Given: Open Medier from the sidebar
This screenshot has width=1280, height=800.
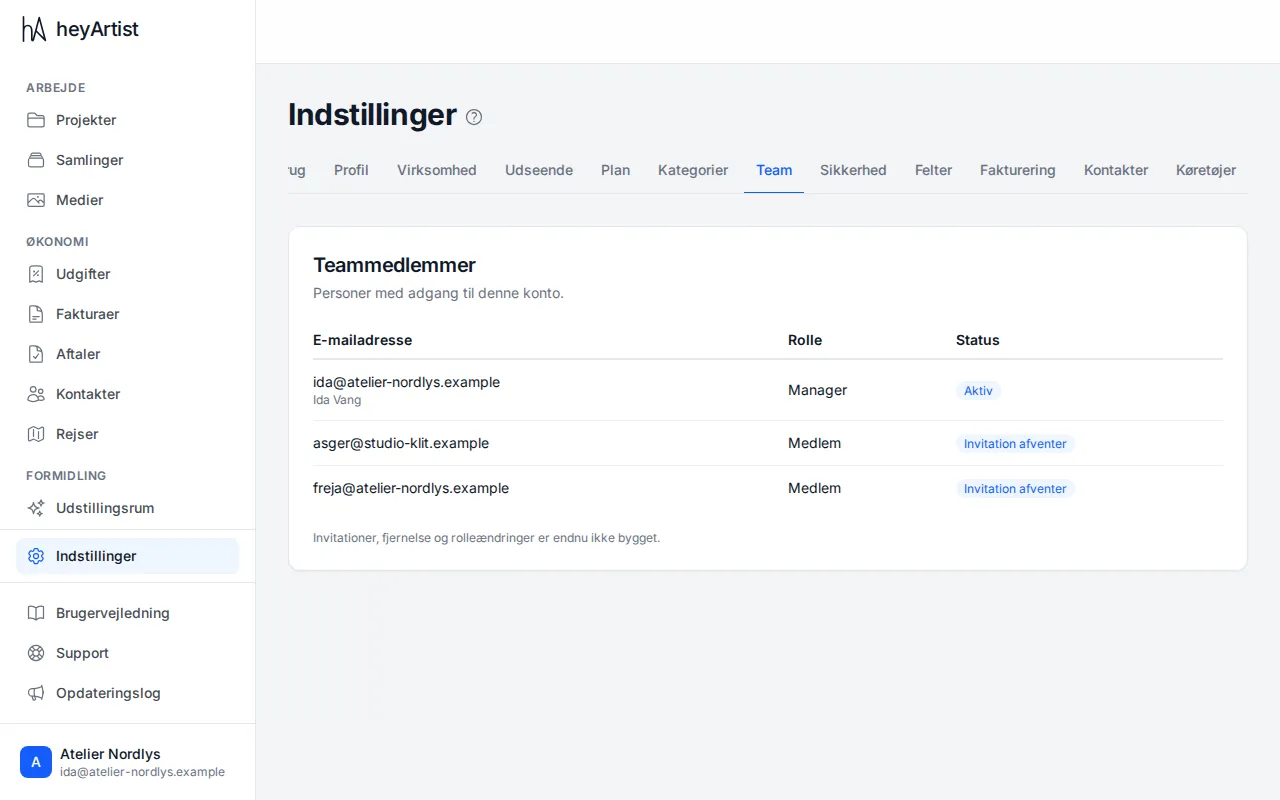Looking at the screenshot, I should pyautogui.click(x=127, y=200).
